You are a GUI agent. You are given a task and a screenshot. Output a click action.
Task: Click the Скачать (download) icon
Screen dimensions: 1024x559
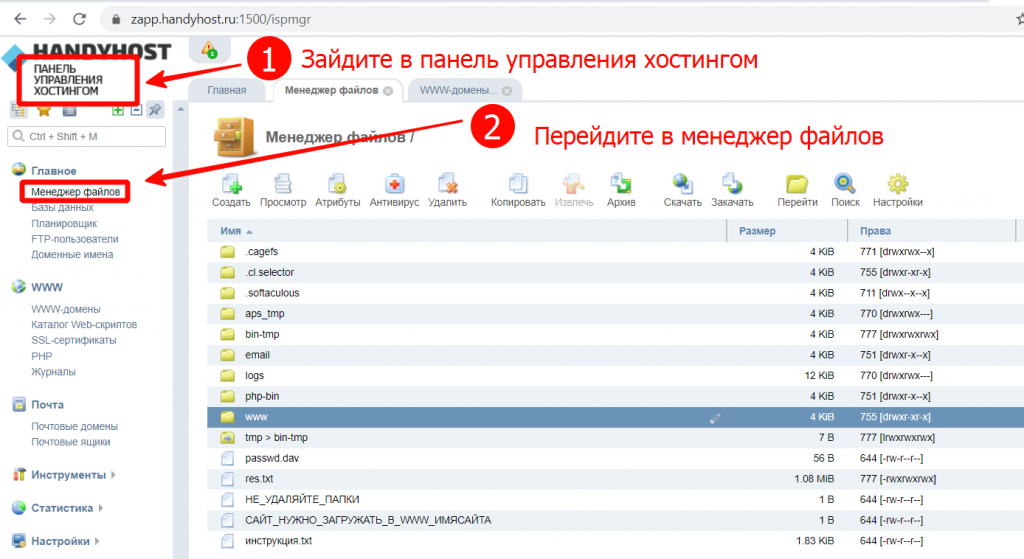point(682,185)
